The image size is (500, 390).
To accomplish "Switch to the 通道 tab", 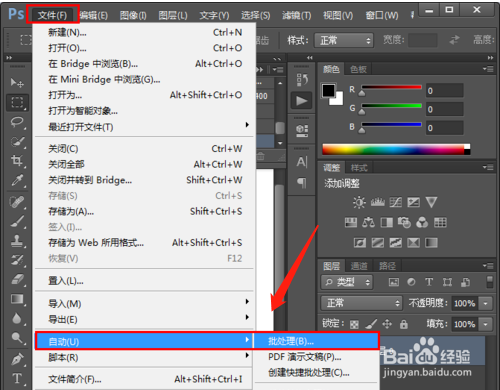I will tap(359, 266).
